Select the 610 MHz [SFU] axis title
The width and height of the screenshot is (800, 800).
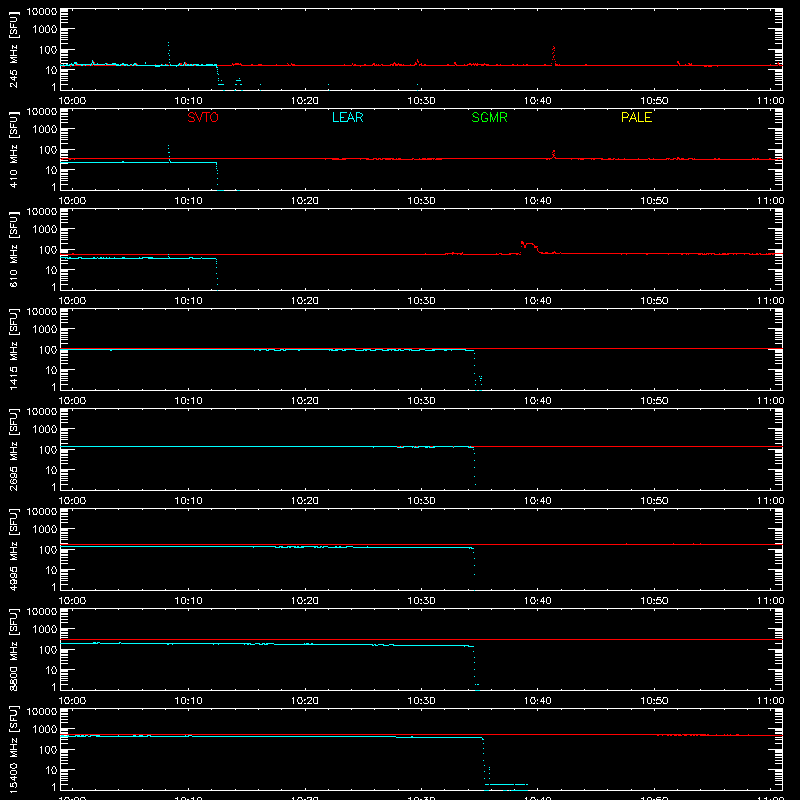click(x=14, y=249)
